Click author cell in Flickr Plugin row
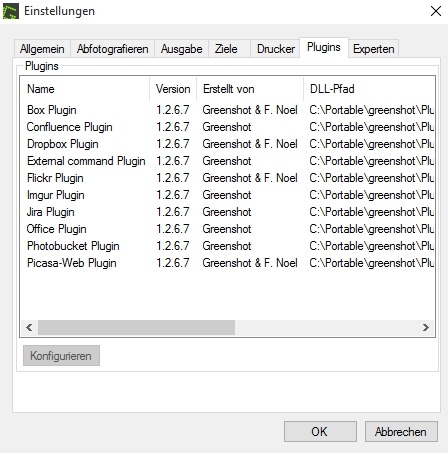The width and height of the screenshot is (448, 453). [250, 178]
